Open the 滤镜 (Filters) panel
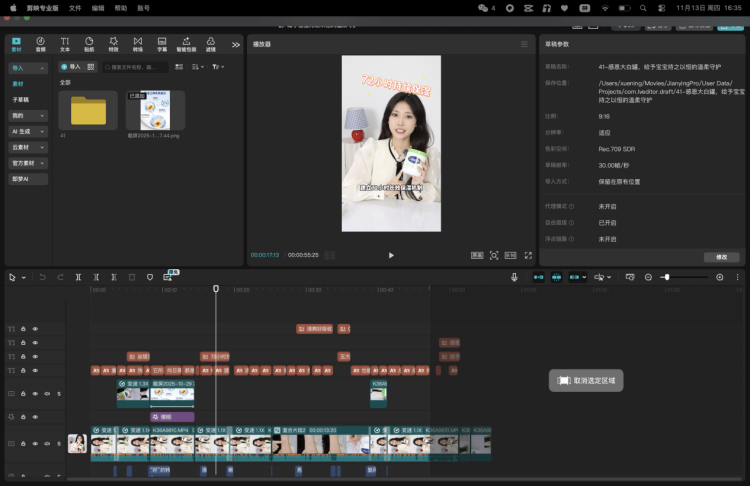 210,44
